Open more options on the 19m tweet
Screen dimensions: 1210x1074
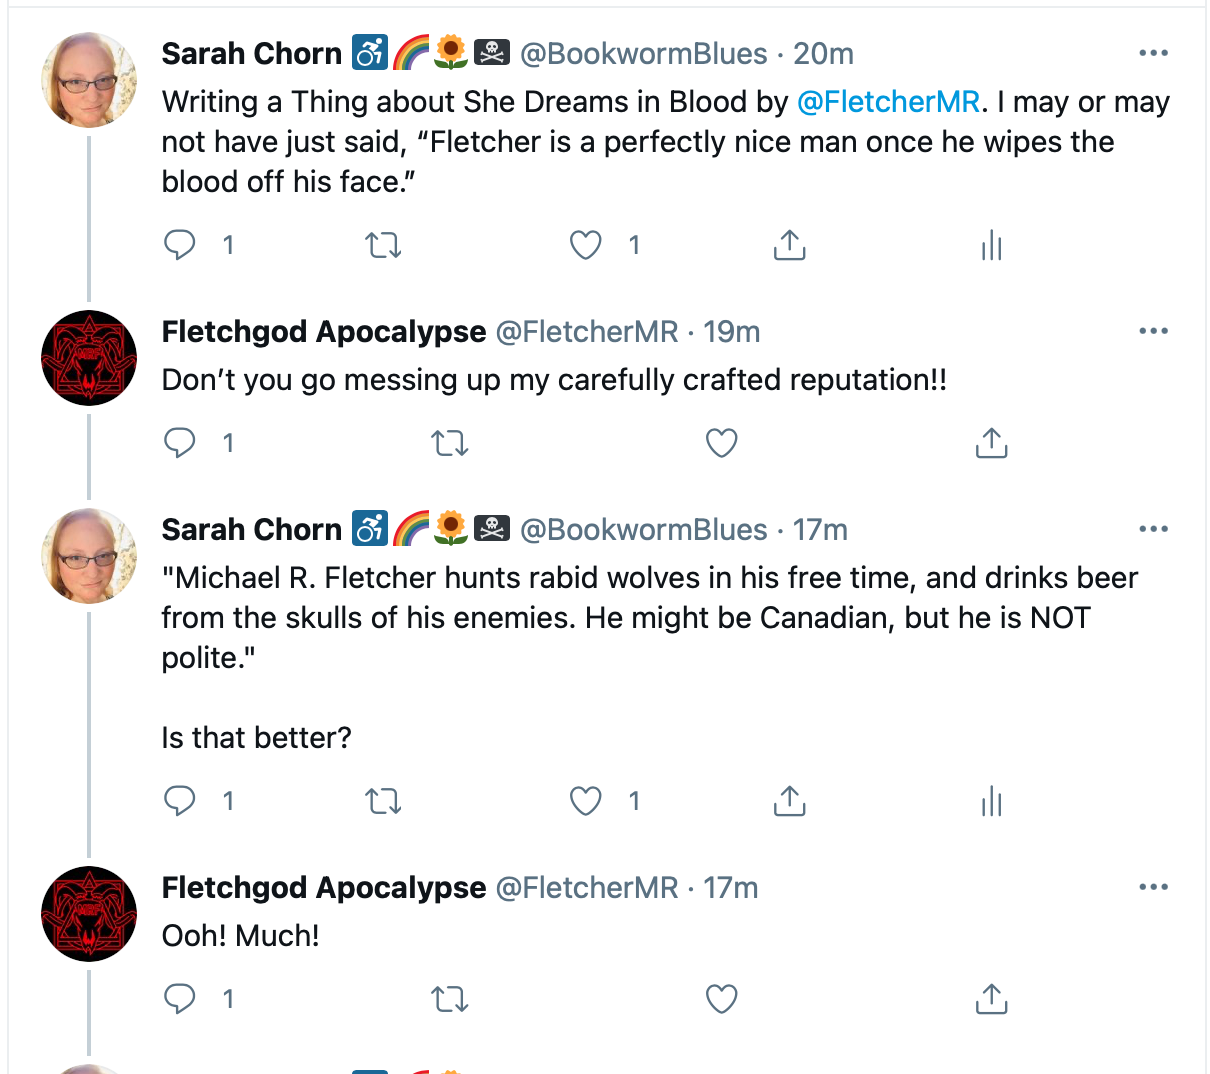point(1153,331)
